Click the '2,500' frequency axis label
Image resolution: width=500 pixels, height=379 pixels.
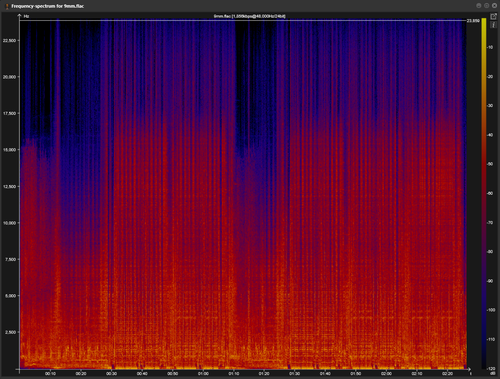pos(10,332)
